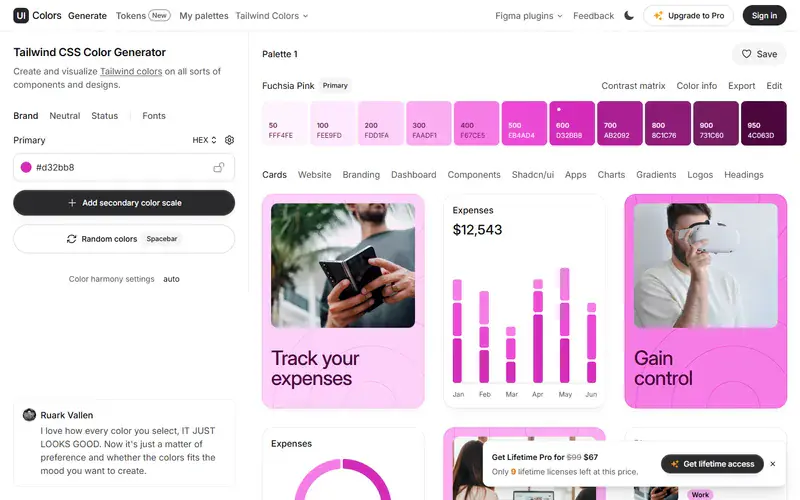Open My palettes
Viewport: 800px width, 500px height.
pyautogui.click(x=204, y=16)
